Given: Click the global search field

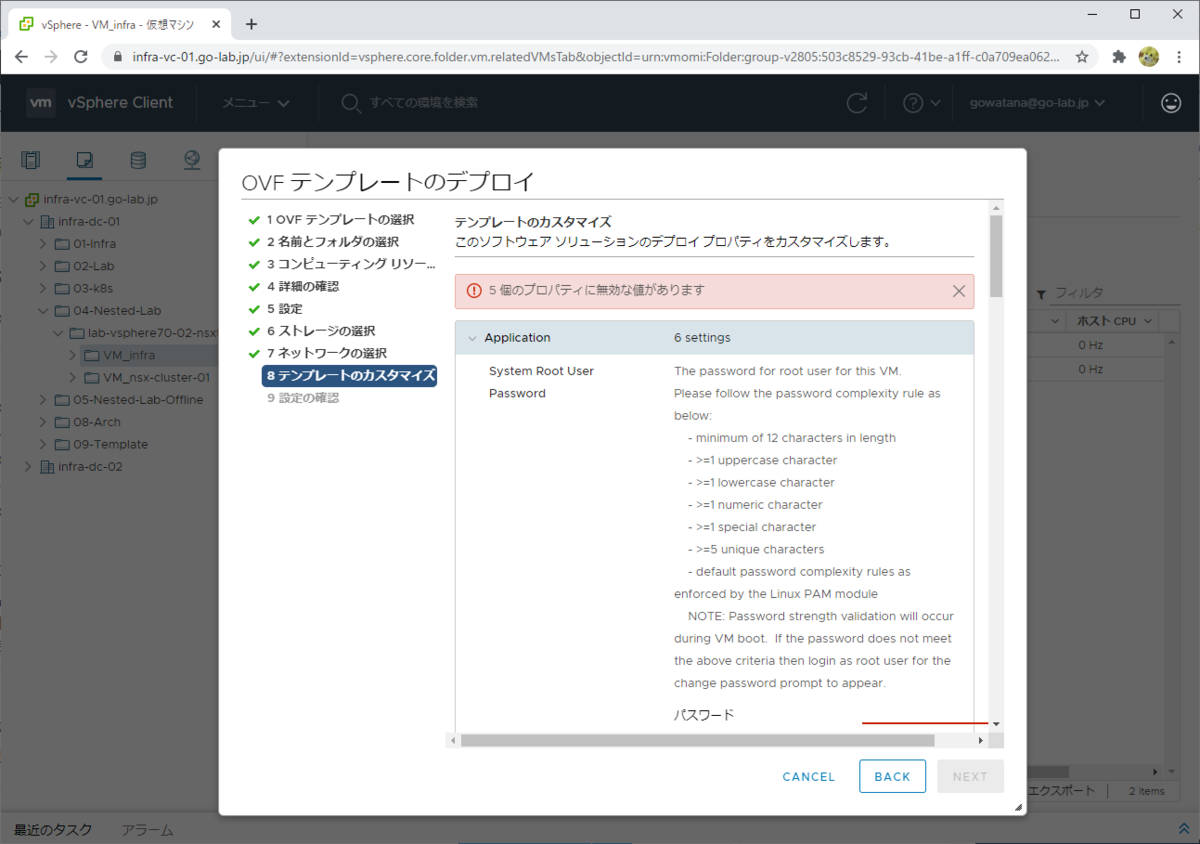Looking at the screenshot, I should pyautogui.click(x=424, y=102).
